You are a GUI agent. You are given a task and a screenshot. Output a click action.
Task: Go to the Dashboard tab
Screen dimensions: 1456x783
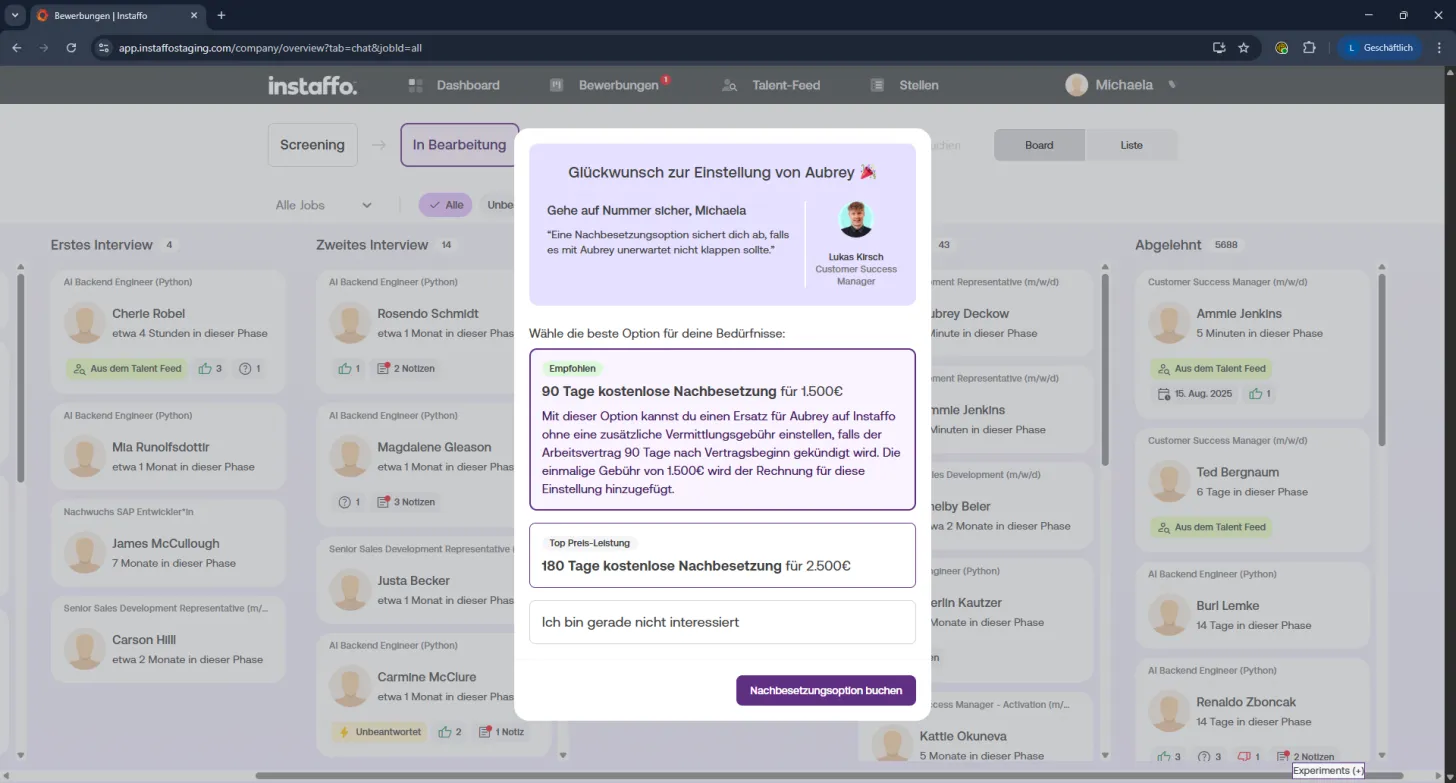pos(454,85)
